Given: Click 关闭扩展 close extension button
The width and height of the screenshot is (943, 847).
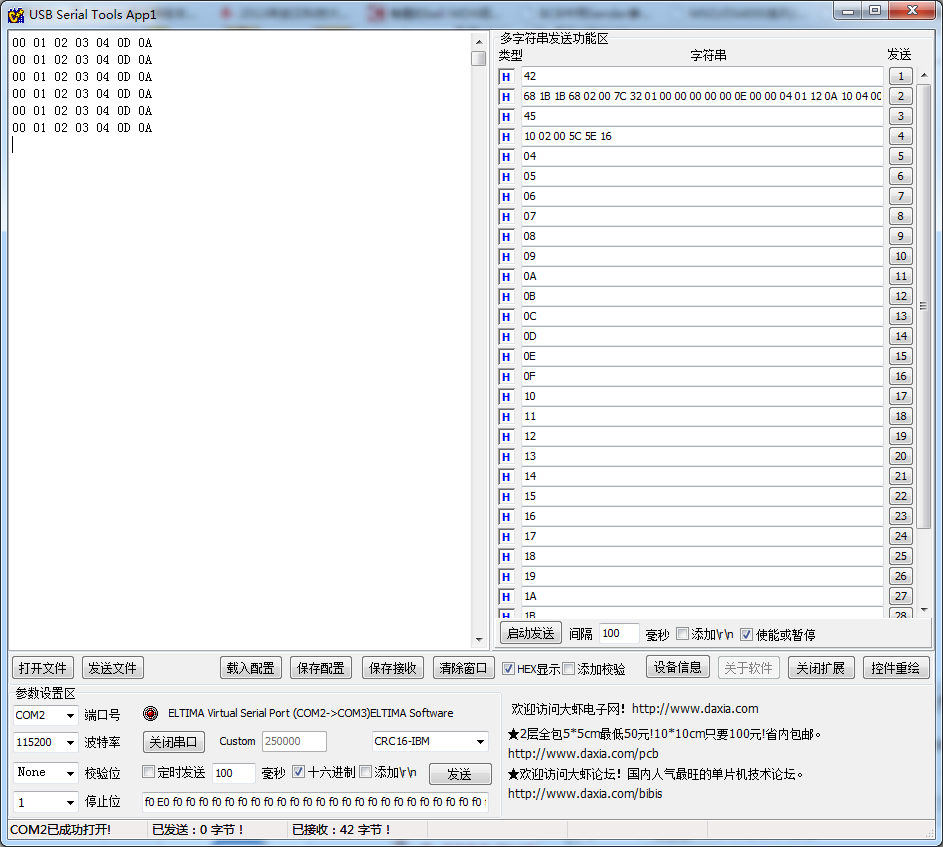Looking at the screenshot, I should click(821, 668).
